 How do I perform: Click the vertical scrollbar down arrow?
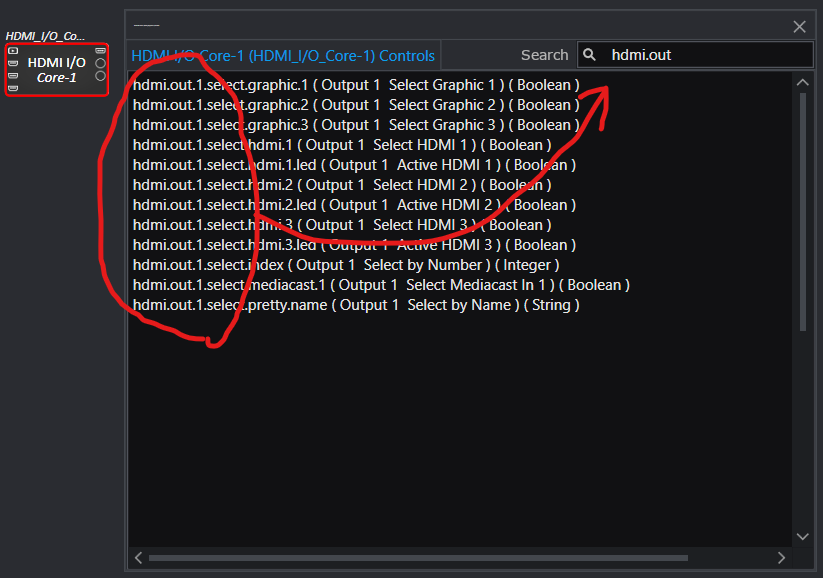coord(803,537)
